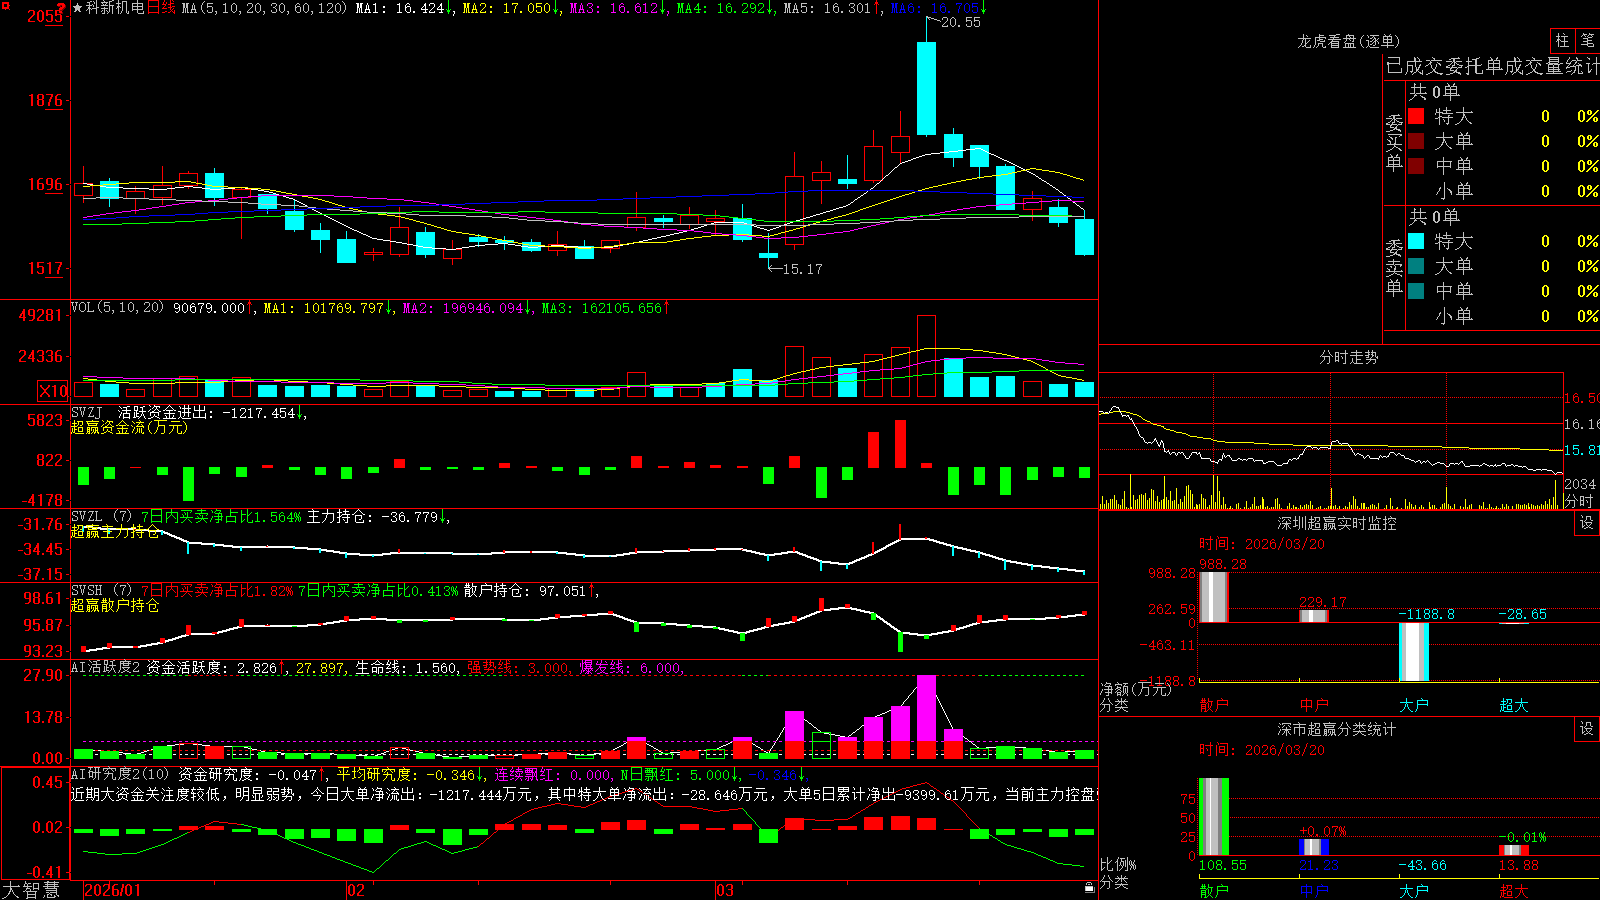Click the 深圳超赢实时监控 title
This screenshot has height=900, width=1600.
(1337, 523)
